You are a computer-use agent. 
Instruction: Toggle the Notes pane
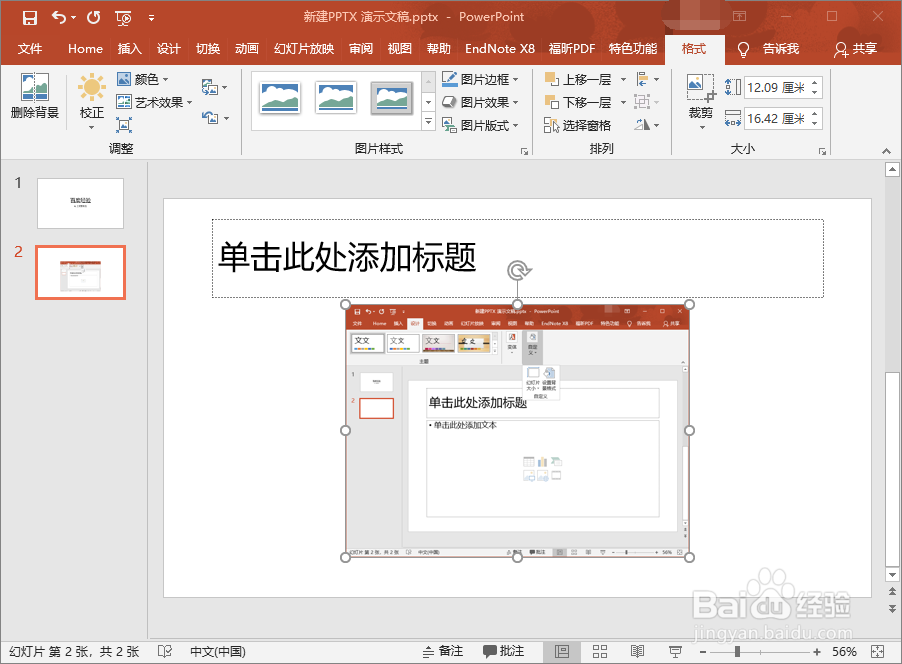(x=441, y=651)
